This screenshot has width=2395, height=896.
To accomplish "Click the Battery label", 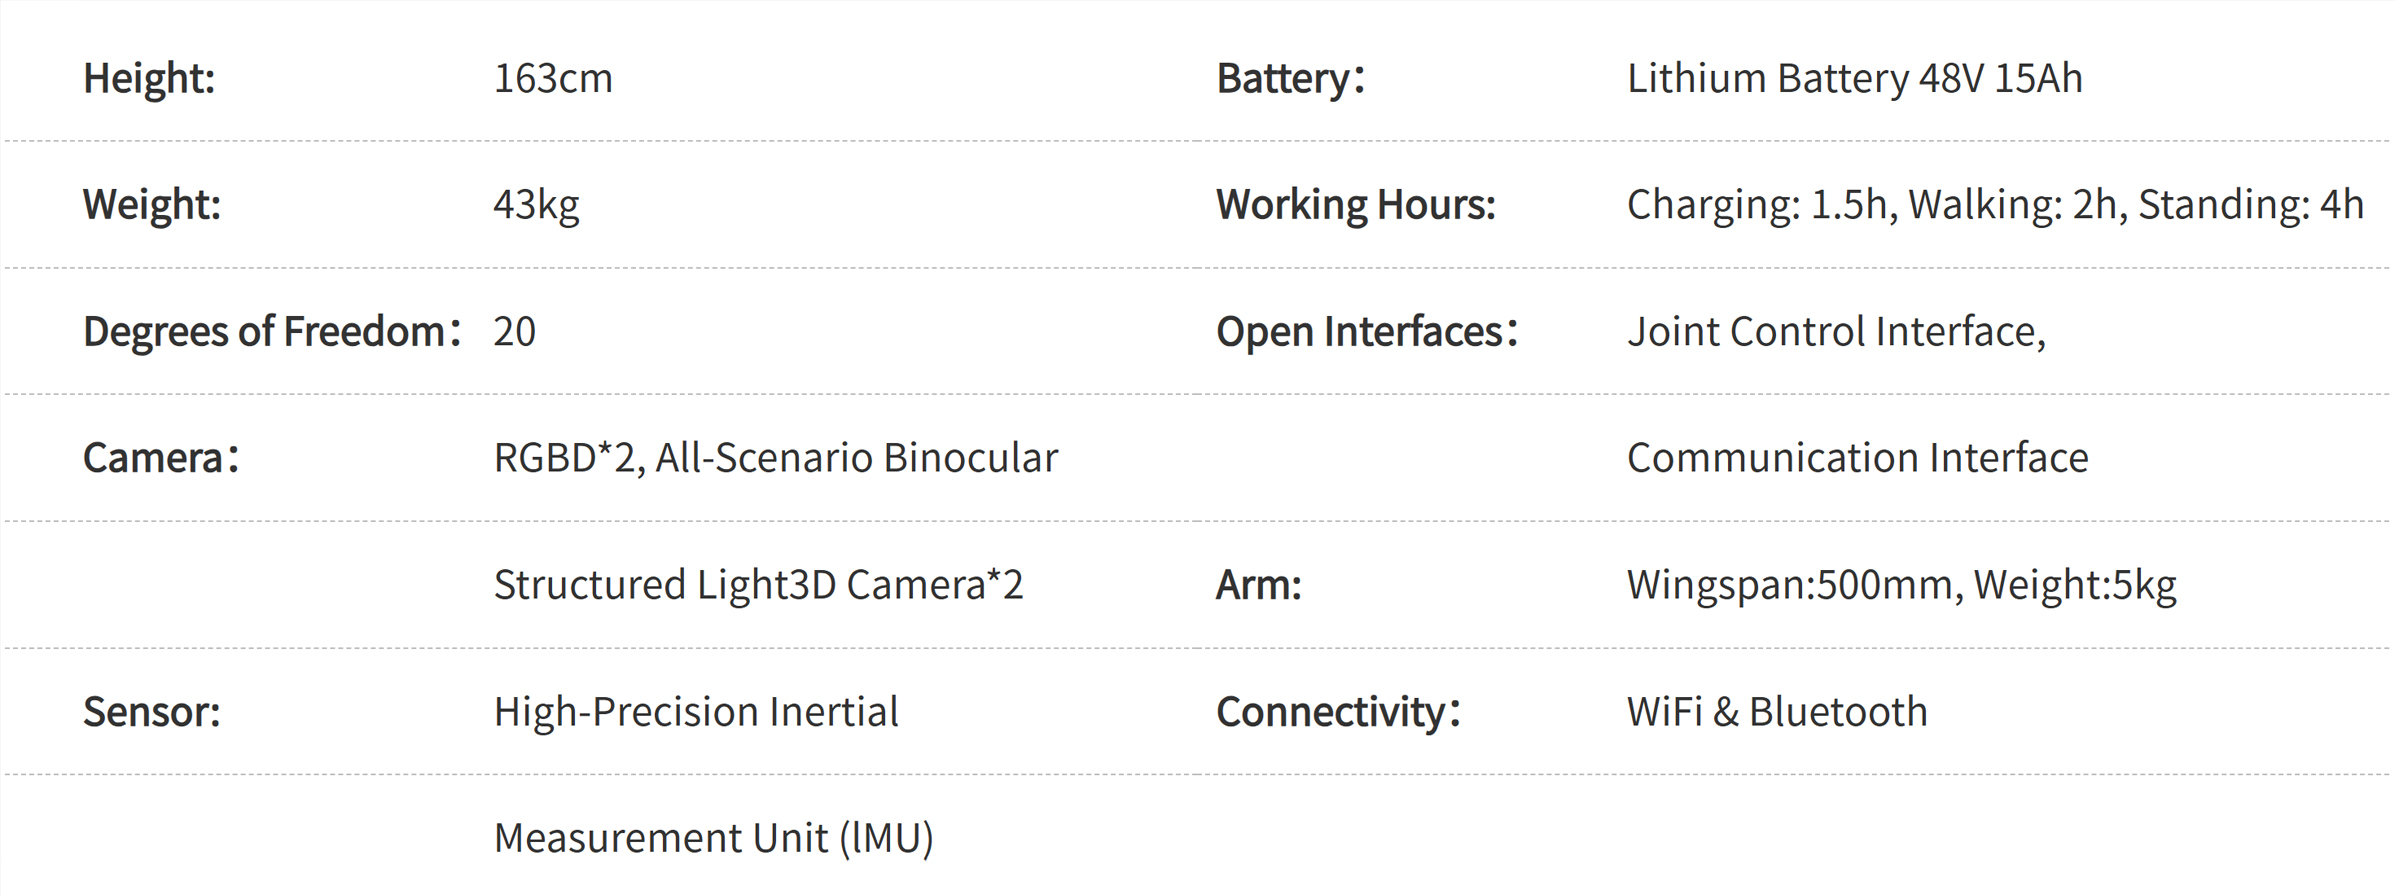I will [x=1290, y=78].
